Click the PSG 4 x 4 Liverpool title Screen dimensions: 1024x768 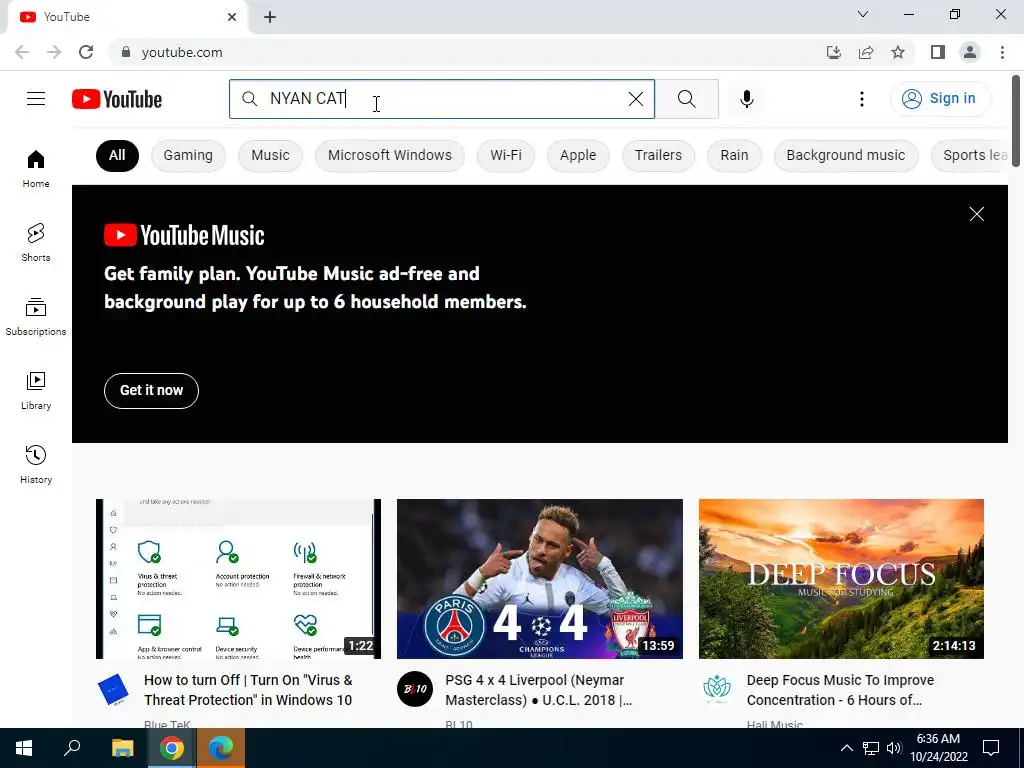tap(539, 690)
